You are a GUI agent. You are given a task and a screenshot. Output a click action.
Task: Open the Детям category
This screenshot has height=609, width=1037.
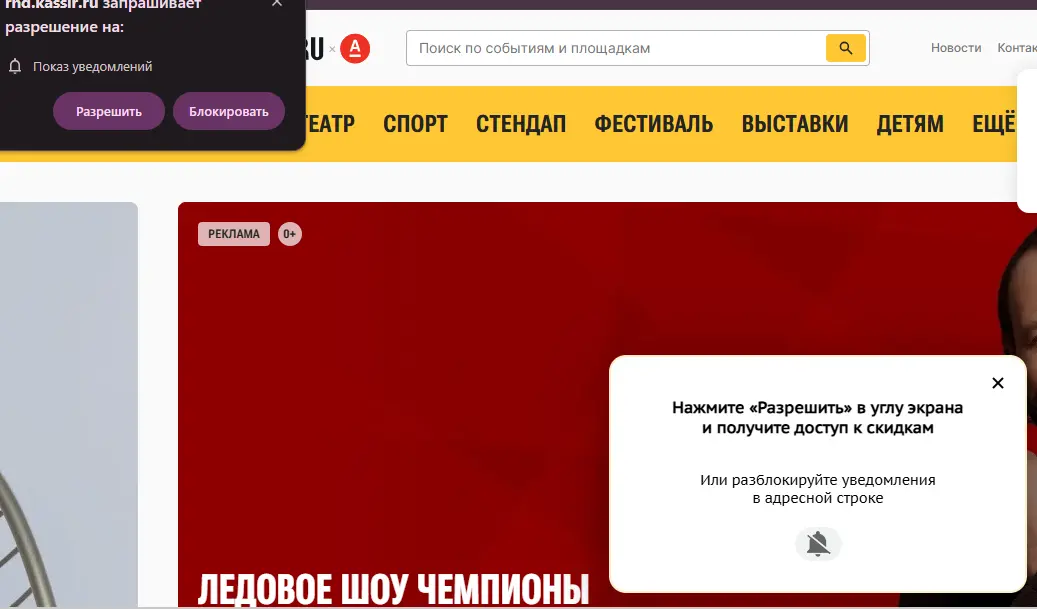coord(910,124)
